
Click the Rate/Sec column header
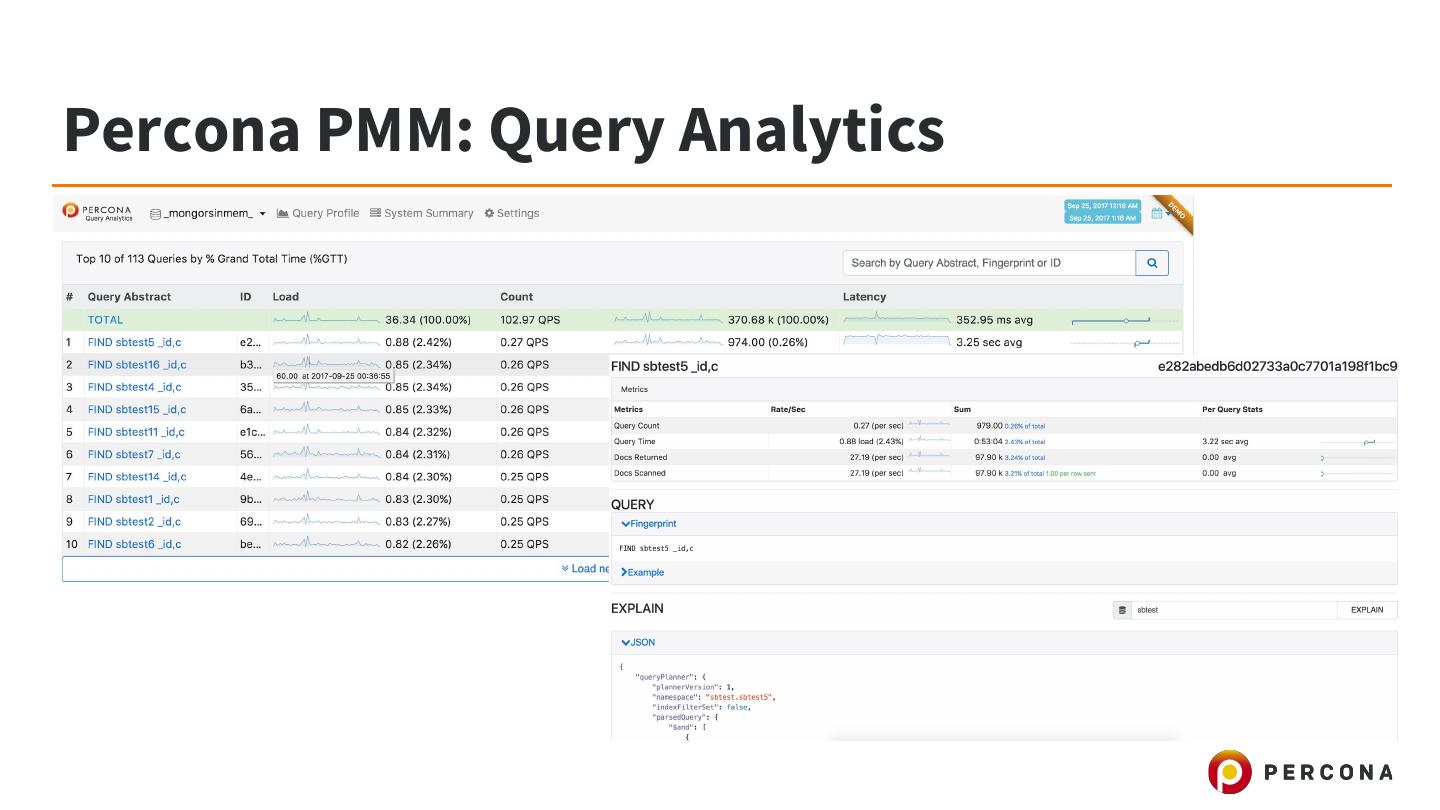point(788,410)
